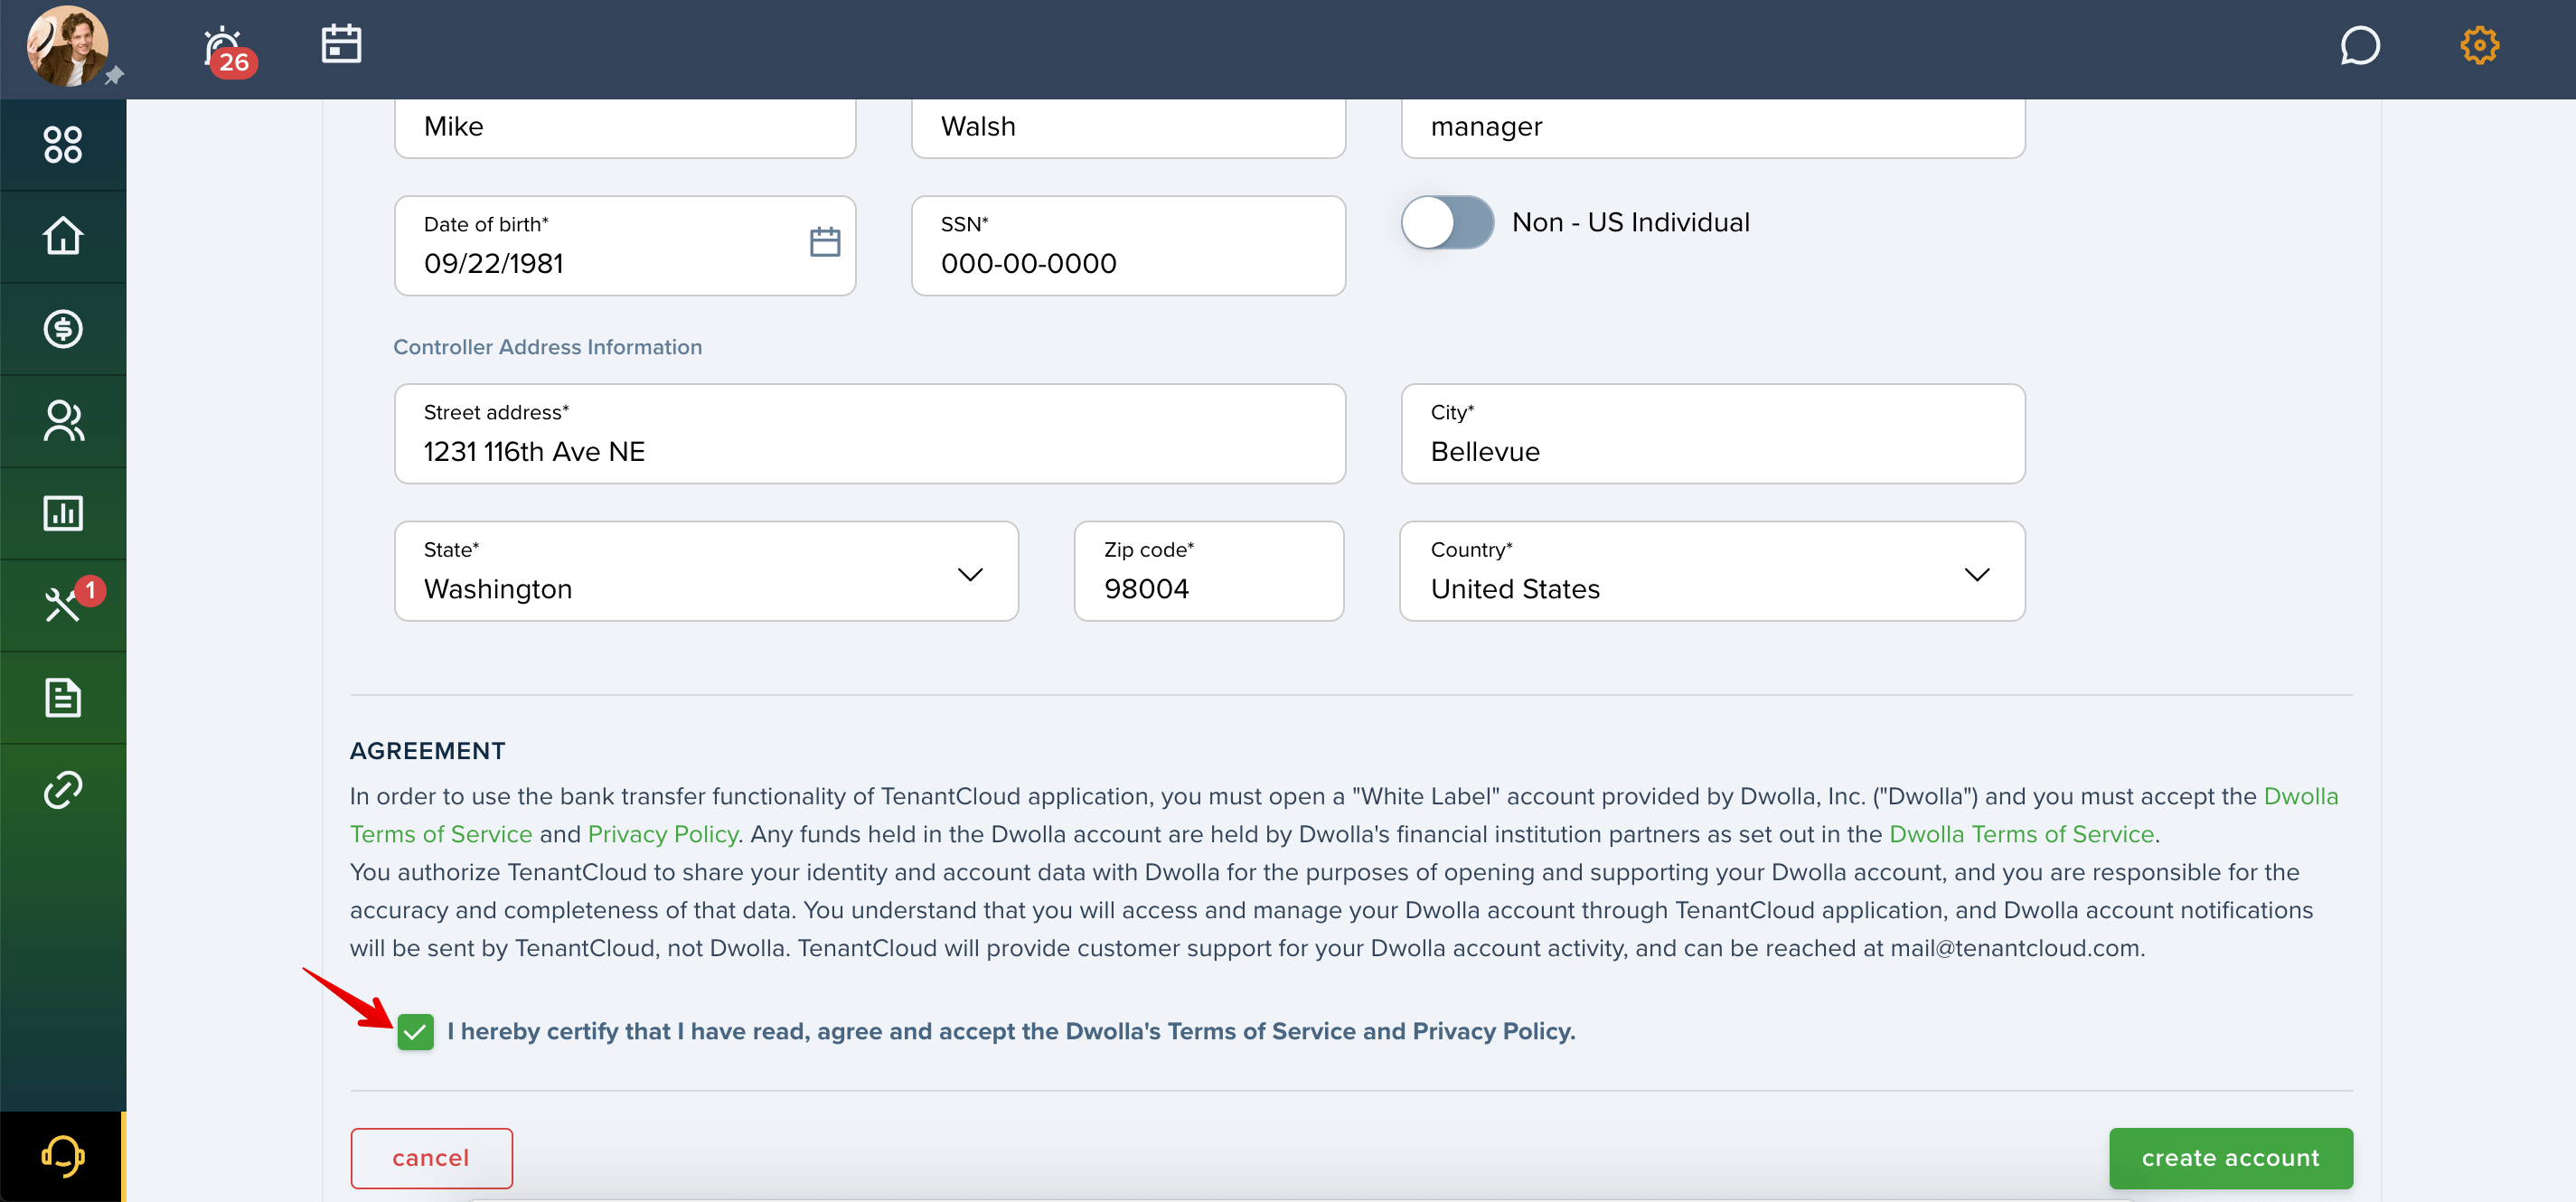Open the user profile avatar

(x=68, y=46)
